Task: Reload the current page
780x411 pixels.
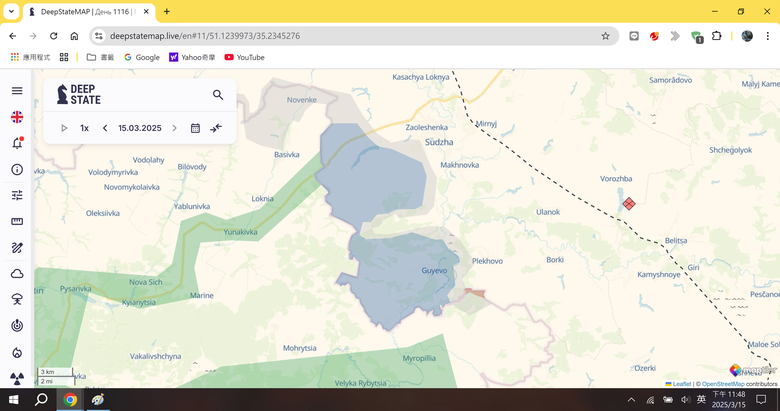Action: point(53,36)
